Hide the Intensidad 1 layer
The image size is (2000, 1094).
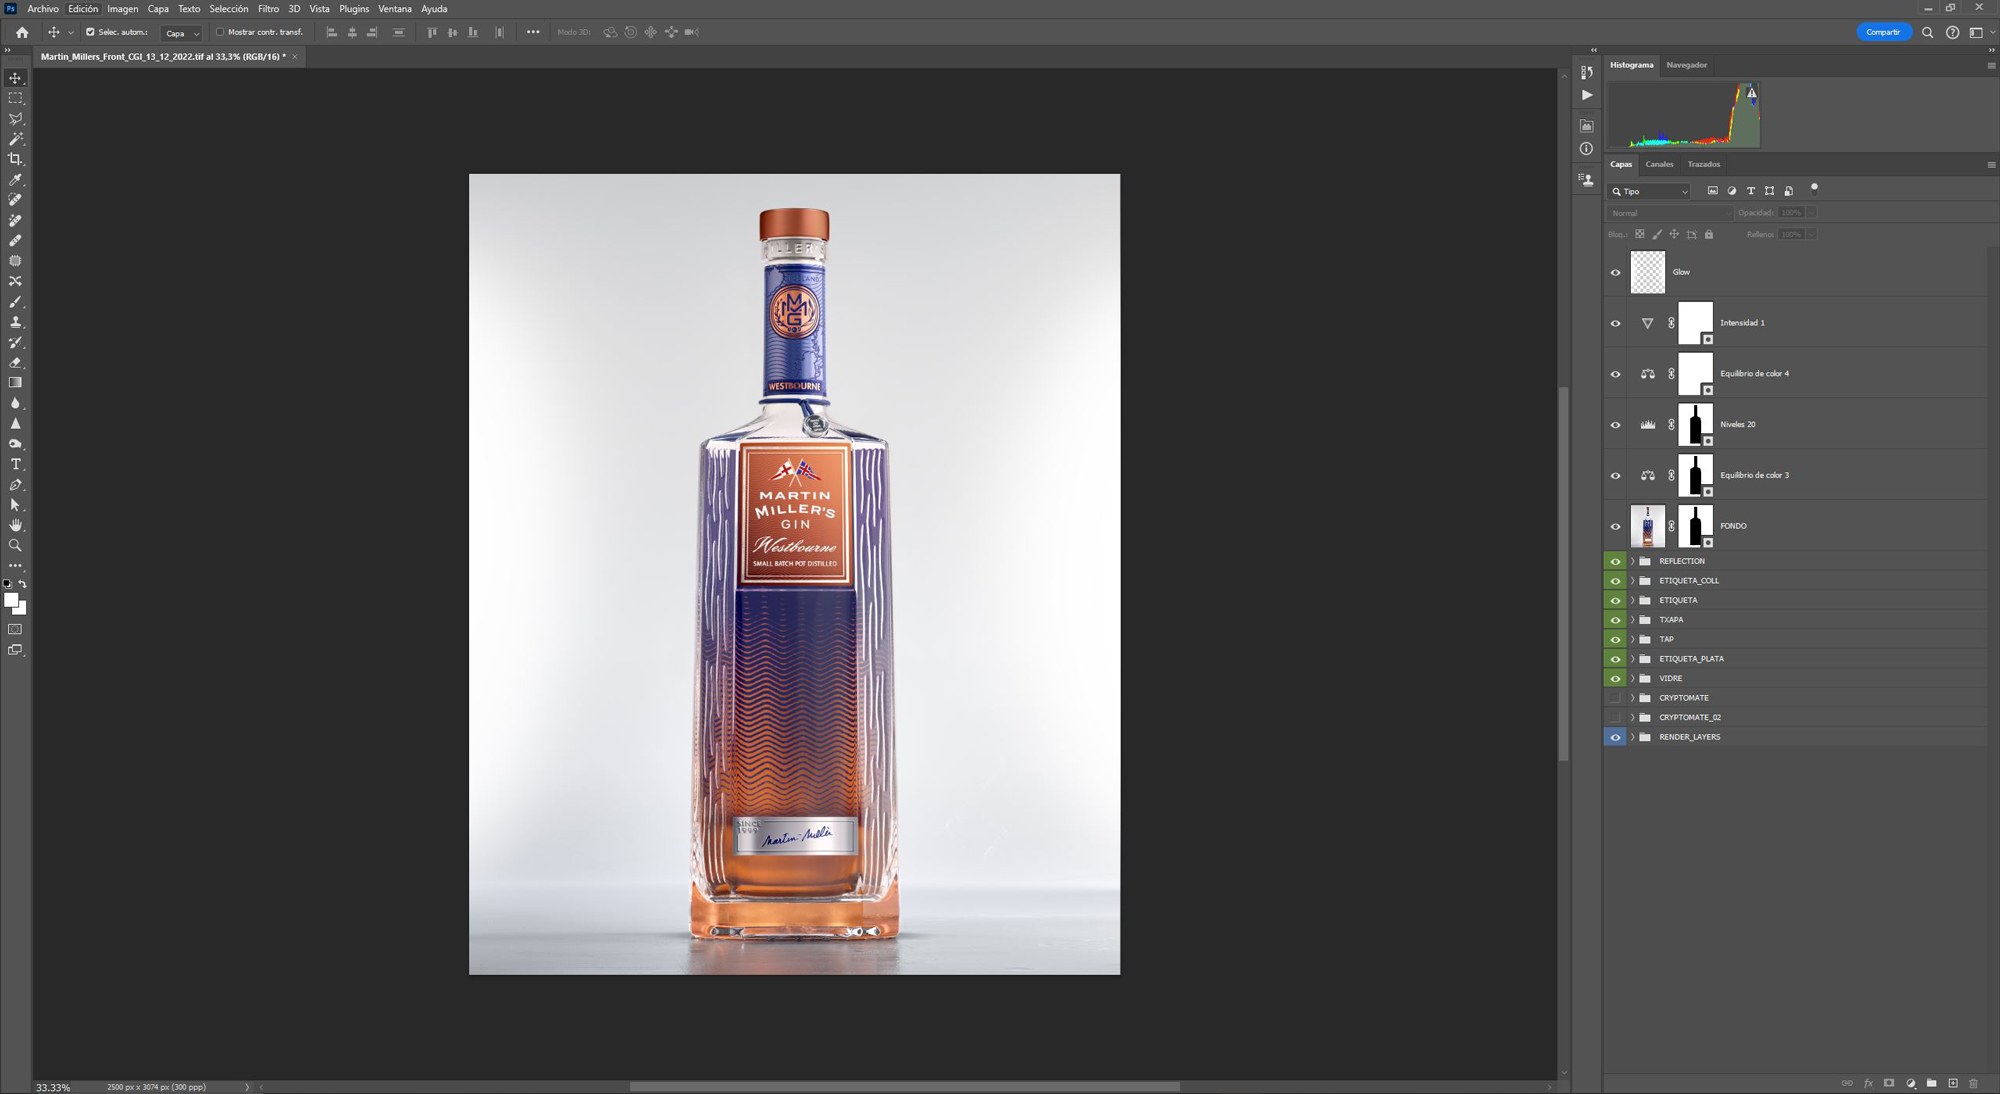tap(1615, 323)
